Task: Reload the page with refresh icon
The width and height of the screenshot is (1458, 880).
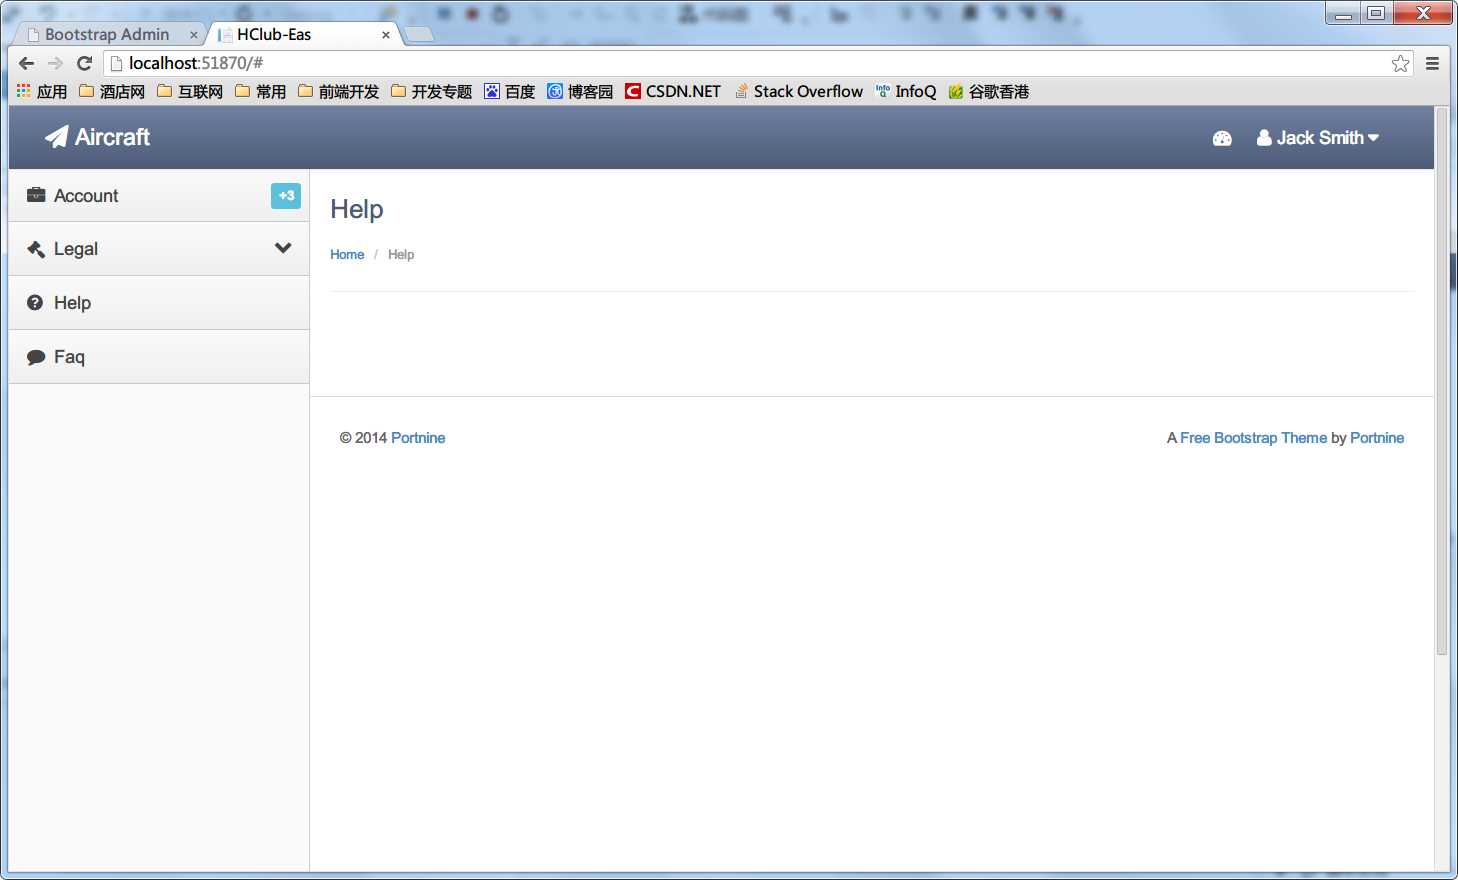Action: (x=85, y=63)
